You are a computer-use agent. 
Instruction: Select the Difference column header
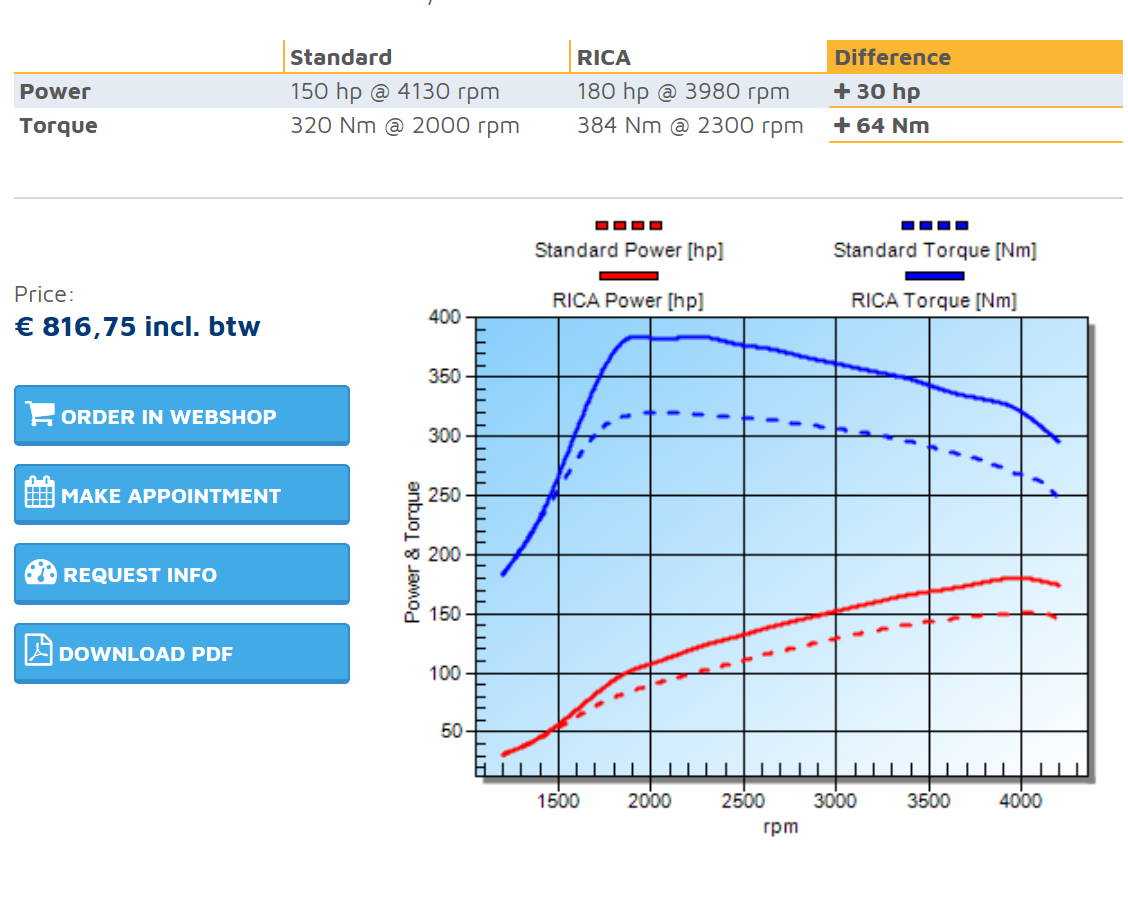892,57
